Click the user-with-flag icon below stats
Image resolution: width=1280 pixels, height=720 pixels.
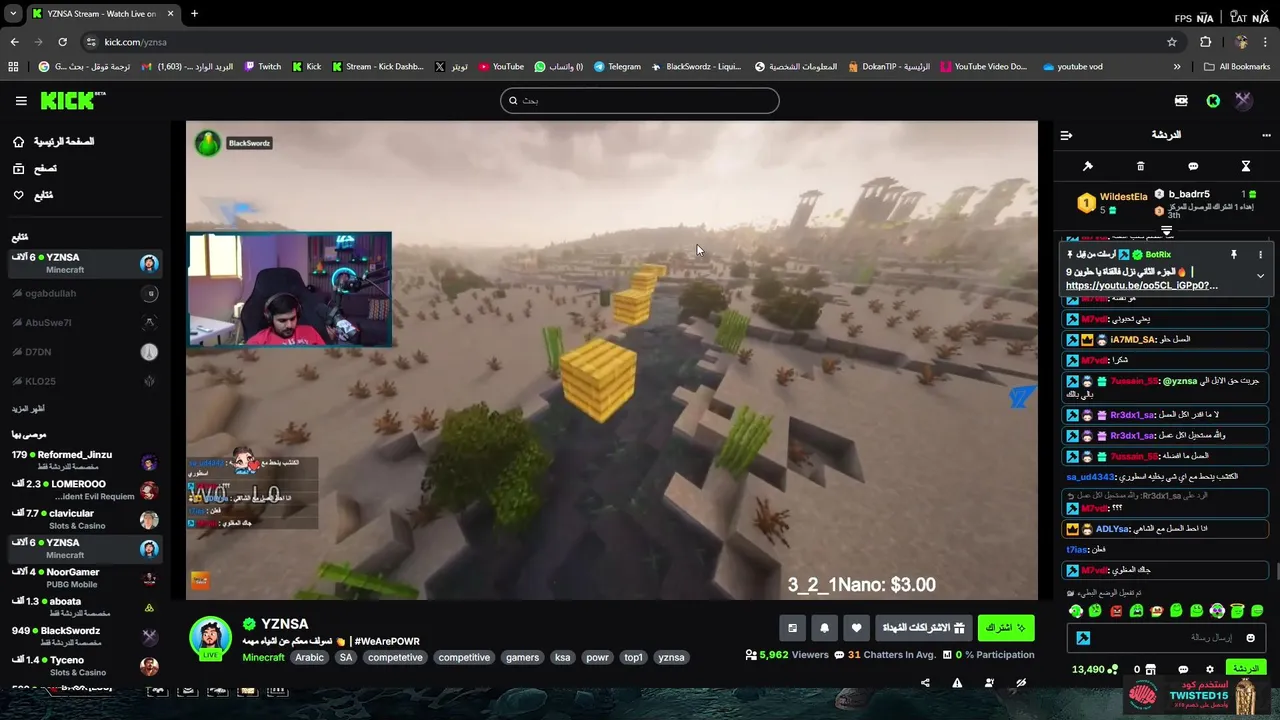[x=989, y=683]
